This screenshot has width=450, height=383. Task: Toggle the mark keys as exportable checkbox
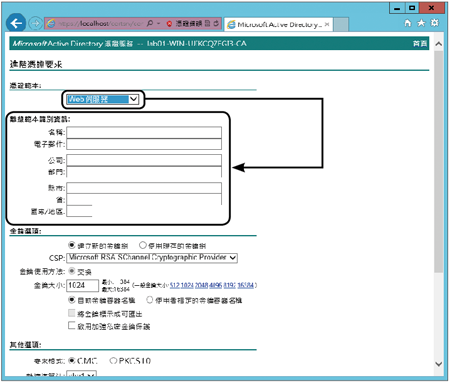(71, 313)
